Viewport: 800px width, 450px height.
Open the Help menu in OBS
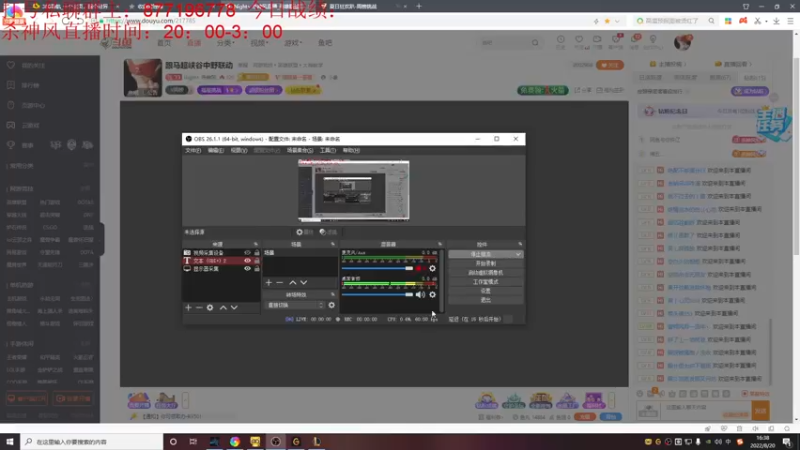click(351, 151)
